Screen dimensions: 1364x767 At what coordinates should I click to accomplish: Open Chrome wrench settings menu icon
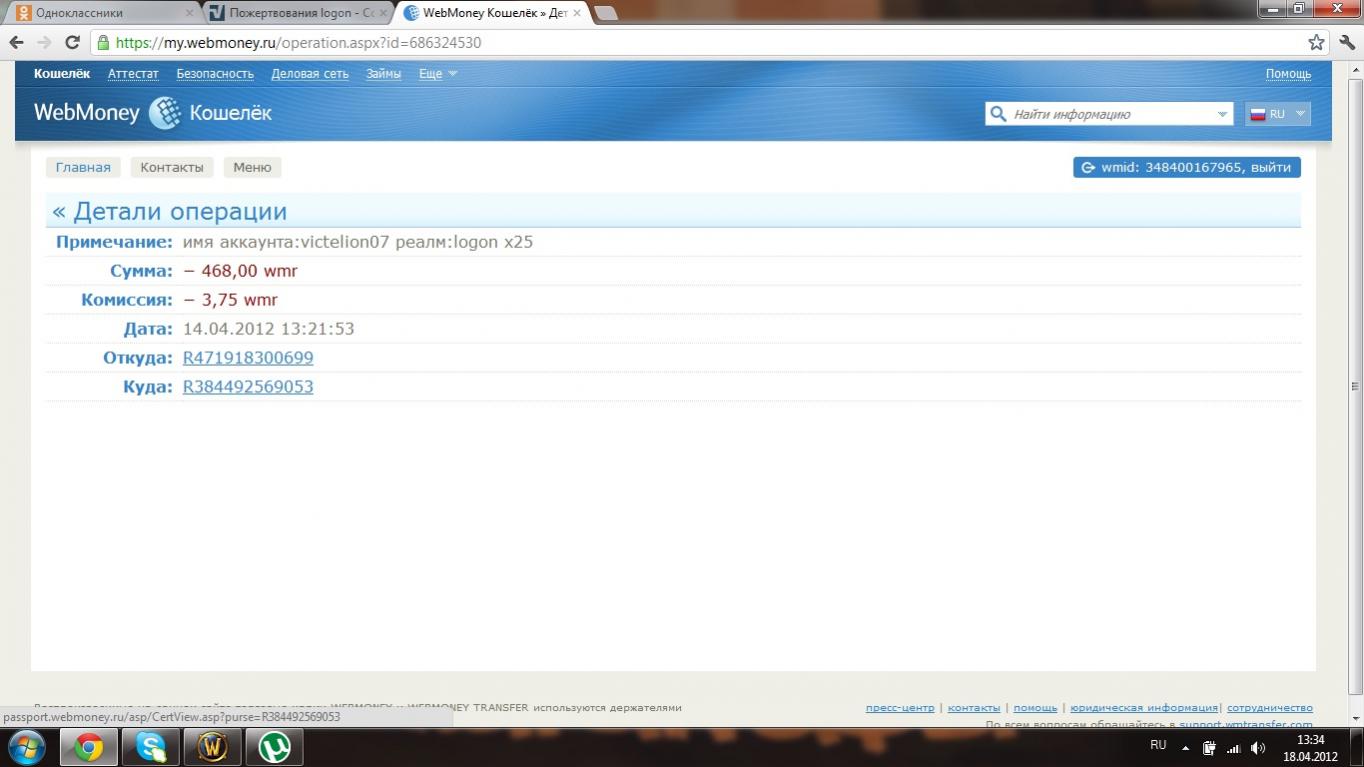coord(1345,42)
